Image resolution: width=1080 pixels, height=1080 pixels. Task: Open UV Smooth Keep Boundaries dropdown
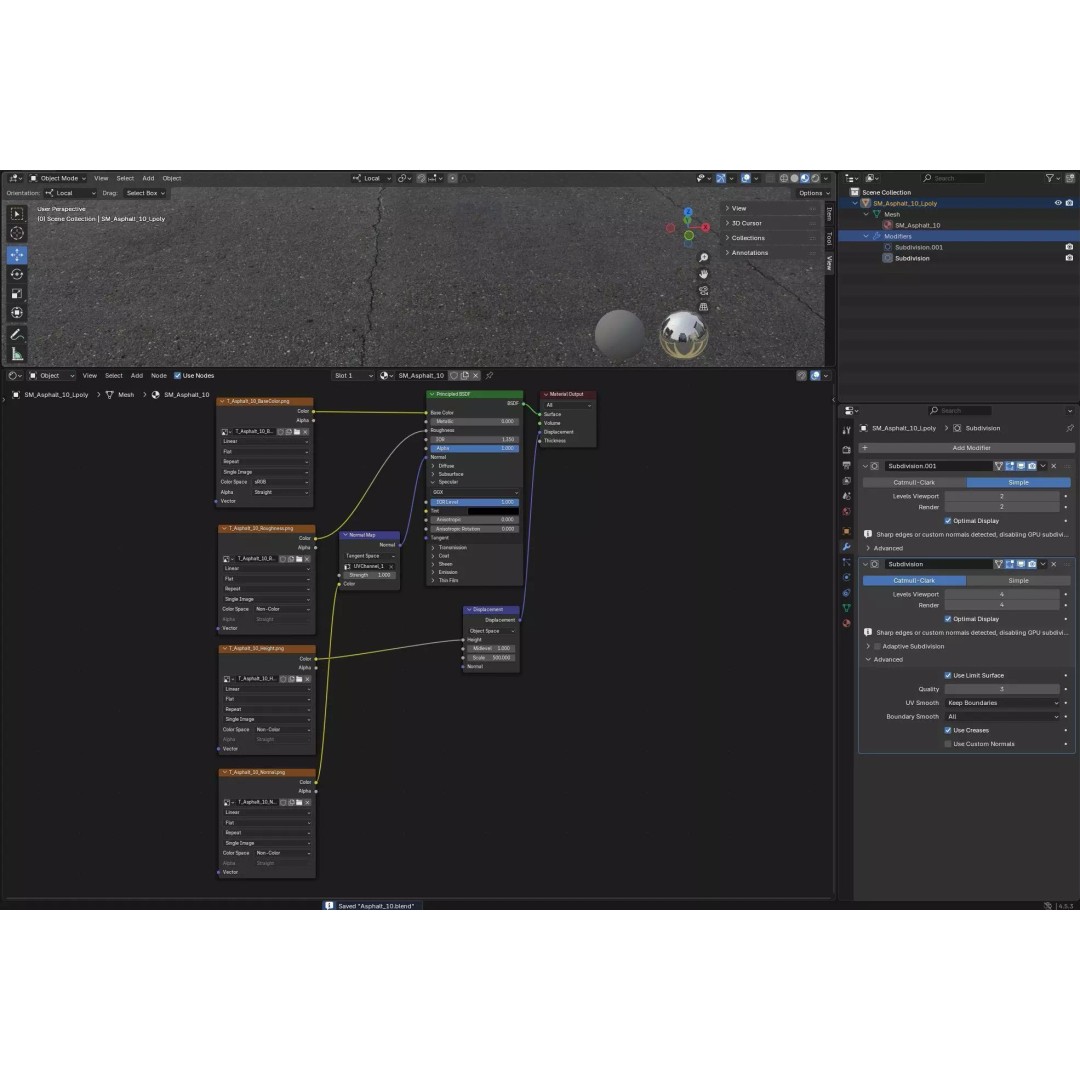[1002, 703]
